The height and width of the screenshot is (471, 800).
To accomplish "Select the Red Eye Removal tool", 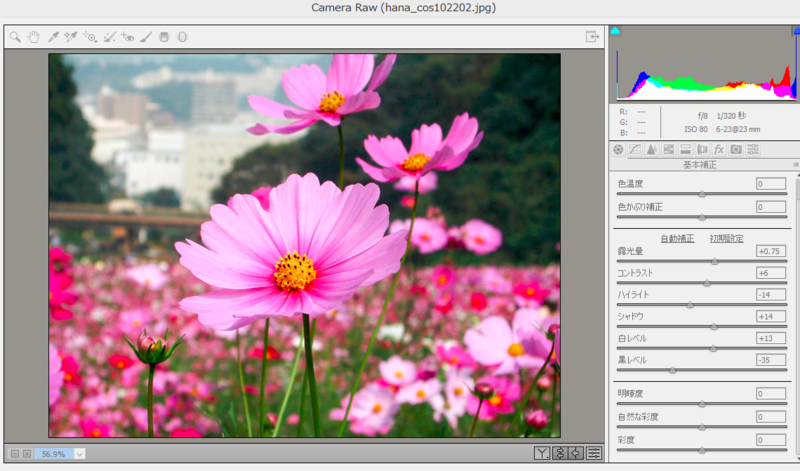I will click(128, 37).
